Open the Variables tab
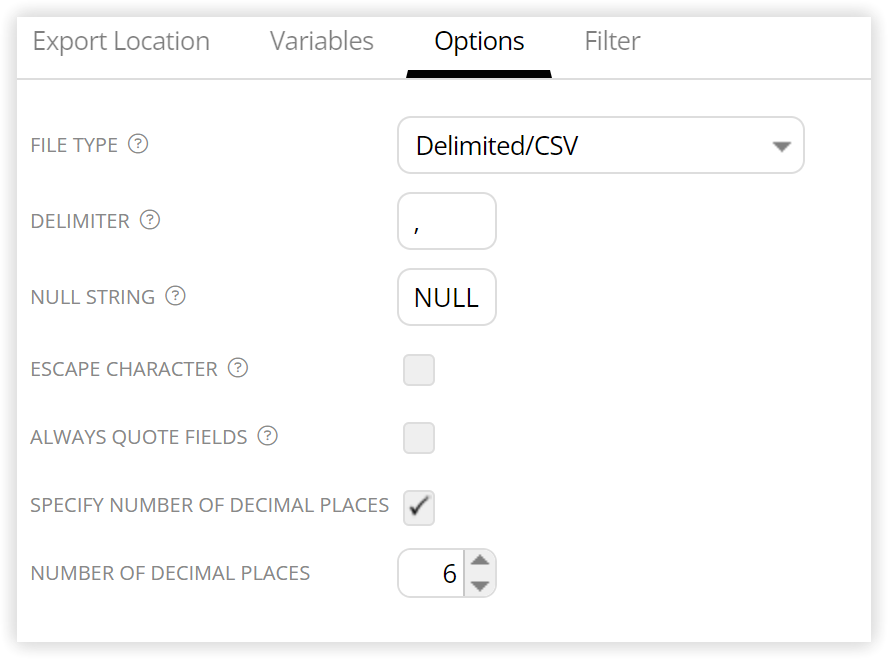 click(x=322, y=41)
